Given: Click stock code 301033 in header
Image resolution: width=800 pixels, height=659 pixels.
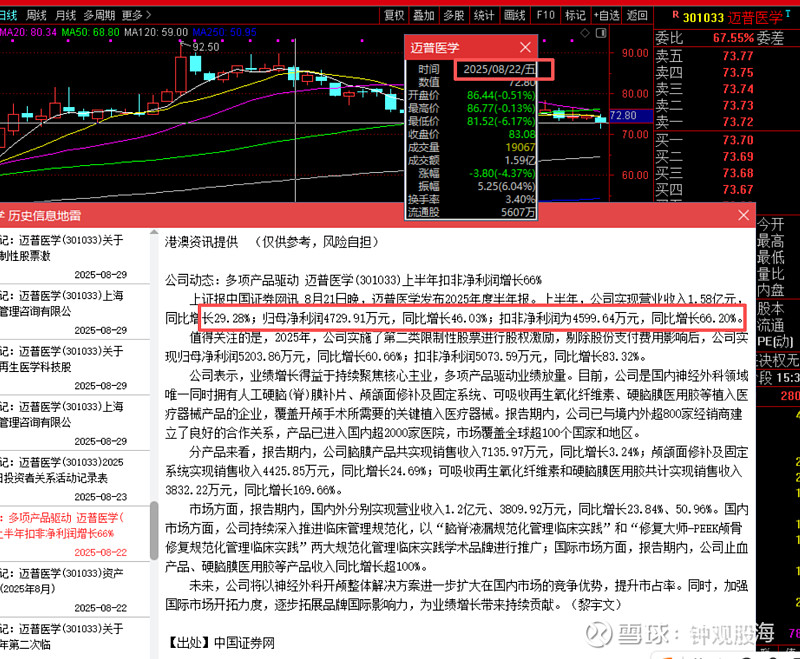Looking at the screenshot, I should [x=703, y=18].
